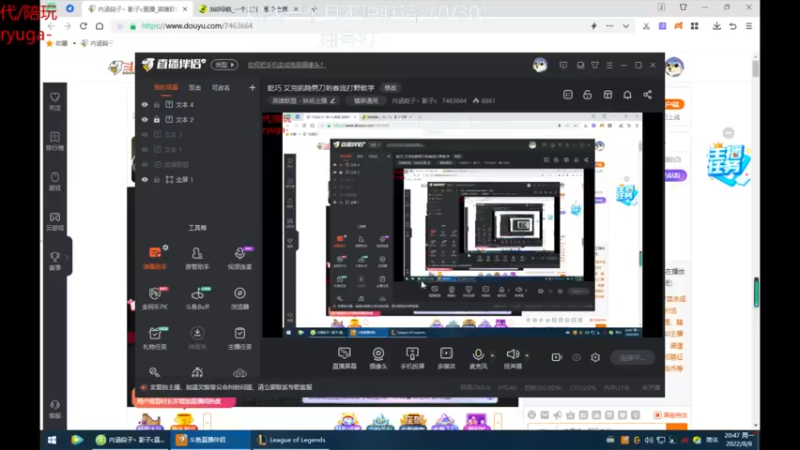Click the share icon in 直播伴侣 header
The height and width of the screenshot is (450, 800).
[x=647, y=95]
